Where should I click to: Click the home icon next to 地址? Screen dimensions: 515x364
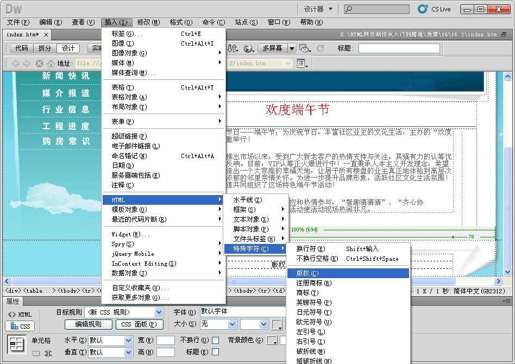click(x=51, y=63)
